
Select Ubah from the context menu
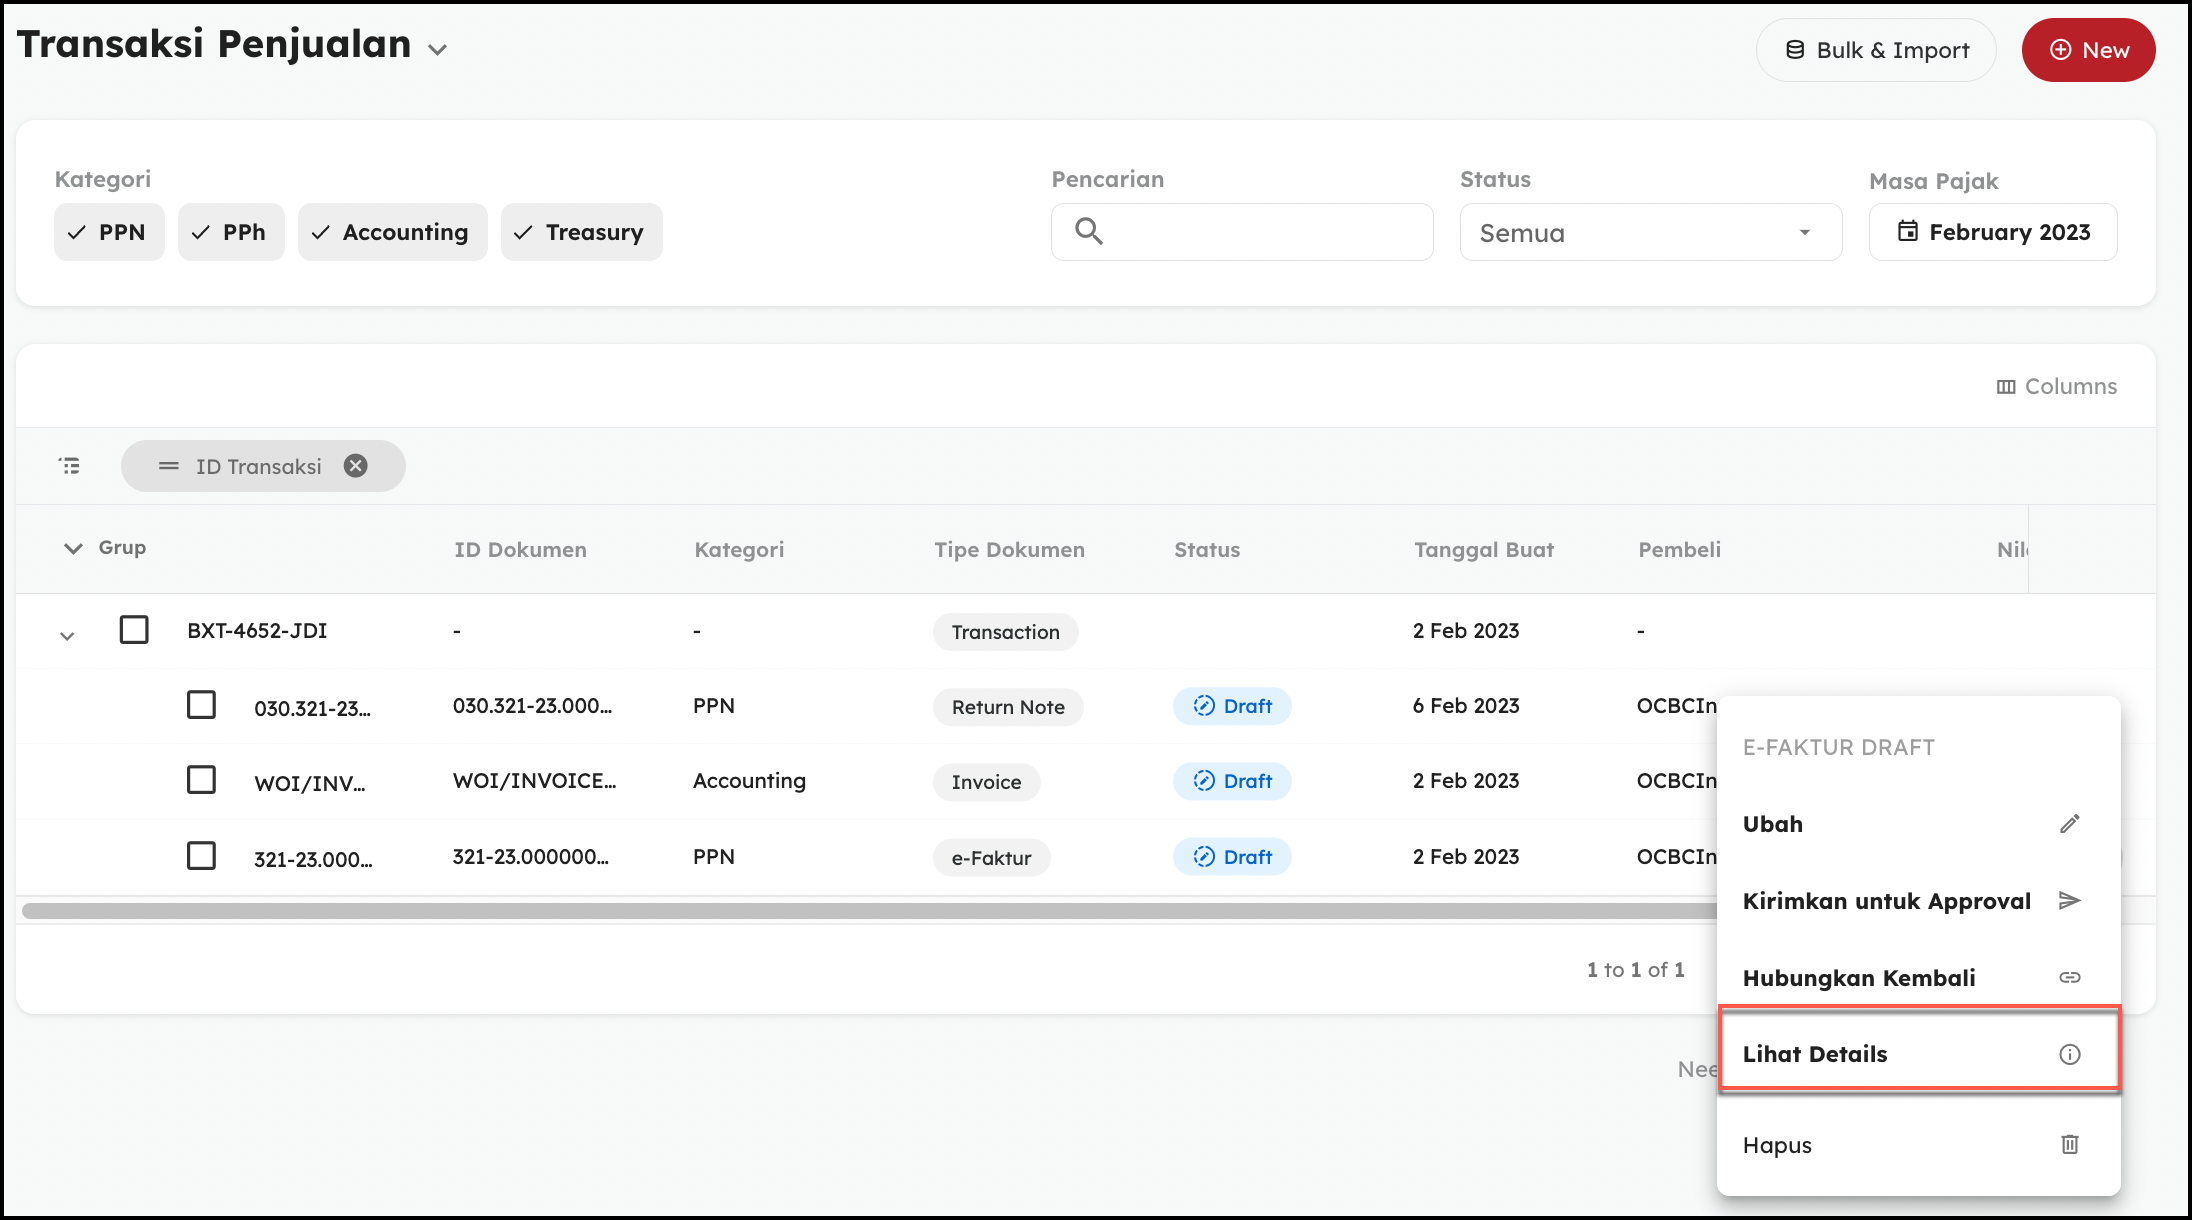click(x=1918, y=824)
